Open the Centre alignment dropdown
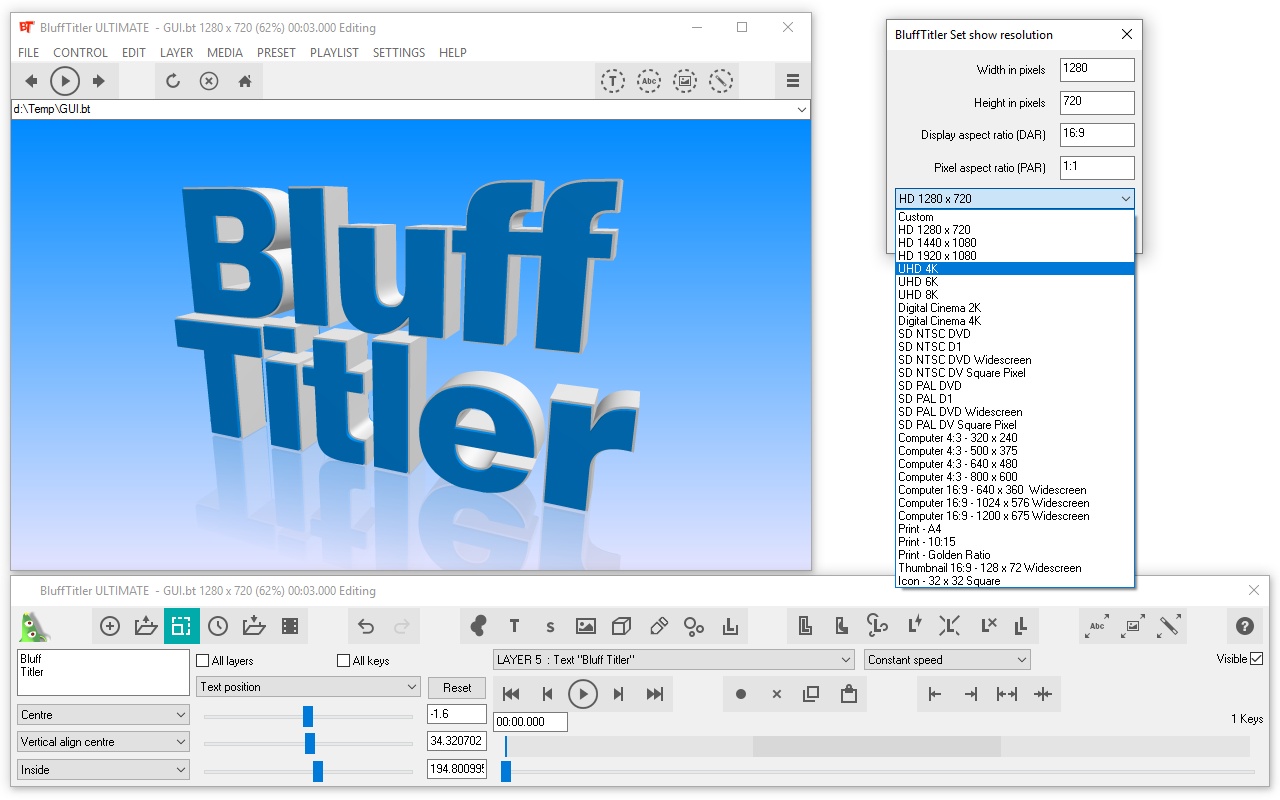This screenshot has height=800, width=1280. 103,715
